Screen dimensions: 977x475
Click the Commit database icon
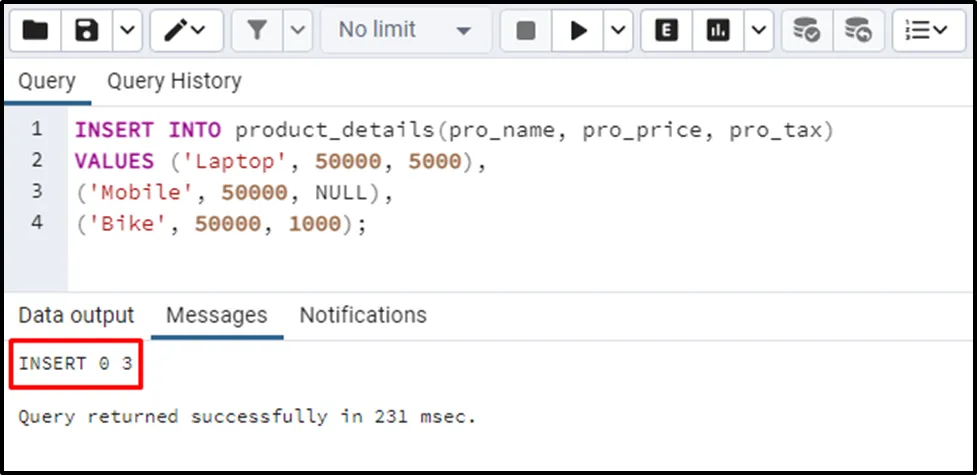806,31
